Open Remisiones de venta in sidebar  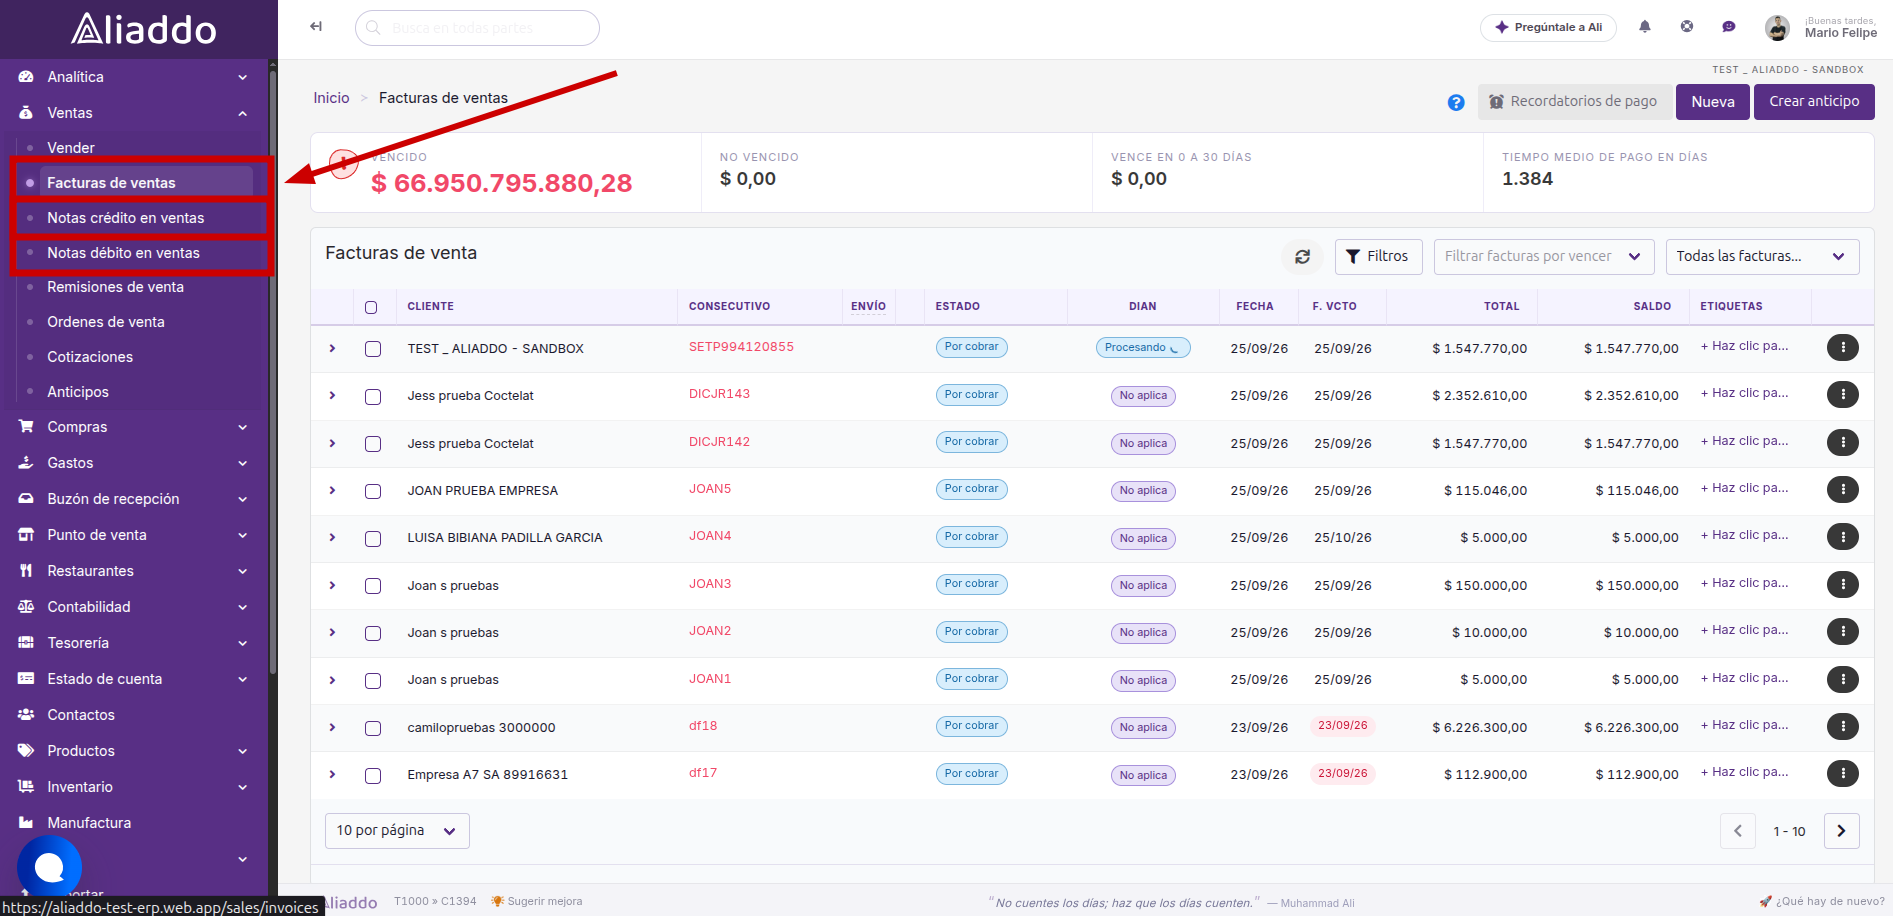click(115, 287)
